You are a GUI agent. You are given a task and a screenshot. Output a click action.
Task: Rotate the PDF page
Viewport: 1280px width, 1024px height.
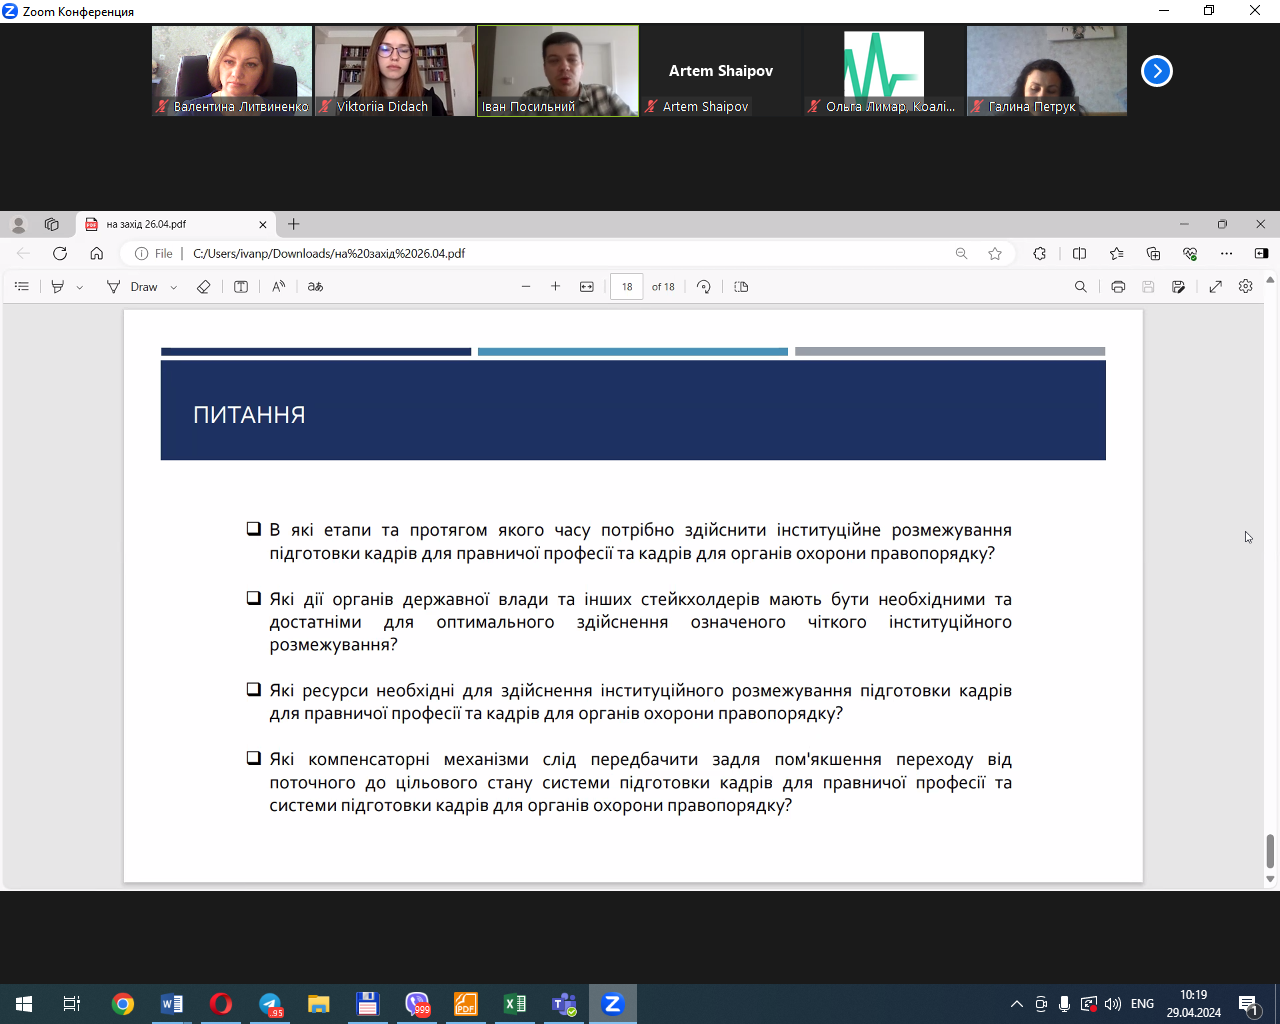704,287
